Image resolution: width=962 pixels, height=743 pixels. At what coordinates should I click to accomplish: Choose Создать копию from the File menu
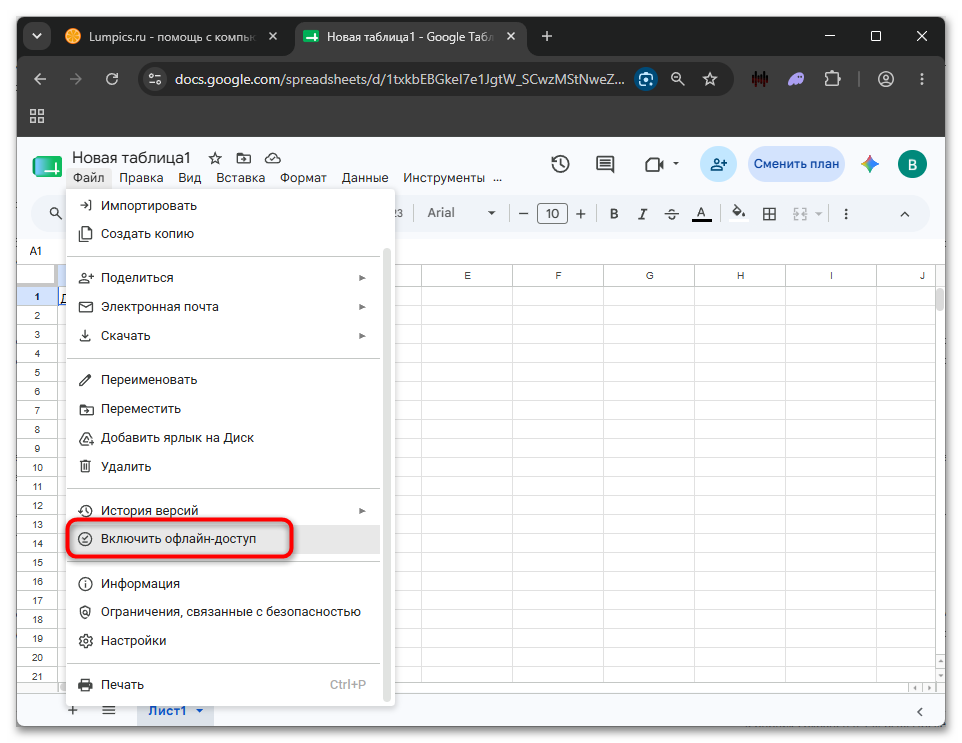[x=223, y=234]
